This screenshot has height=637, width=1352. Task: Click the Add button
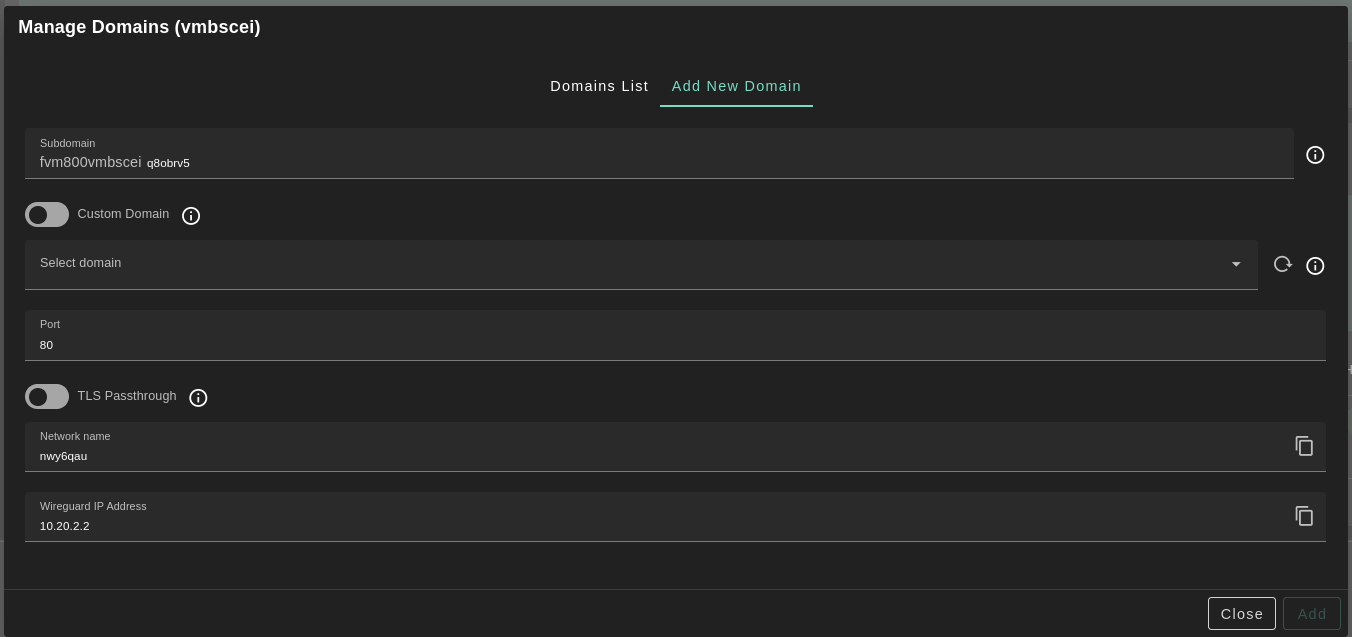coord(1311,614)
